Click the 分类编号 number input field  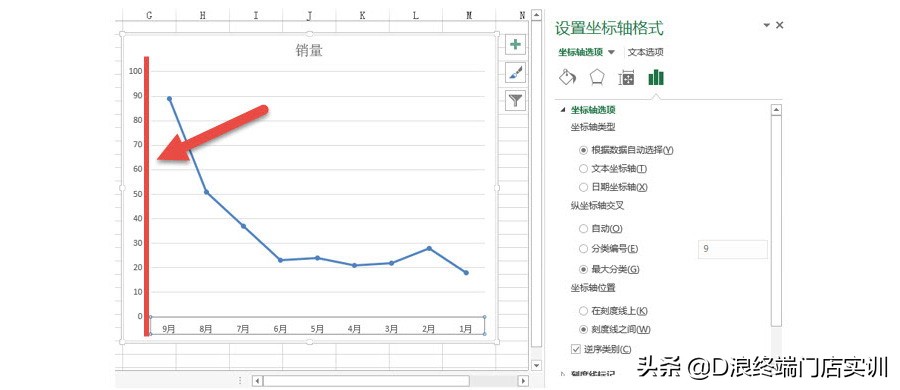point(733,249)
